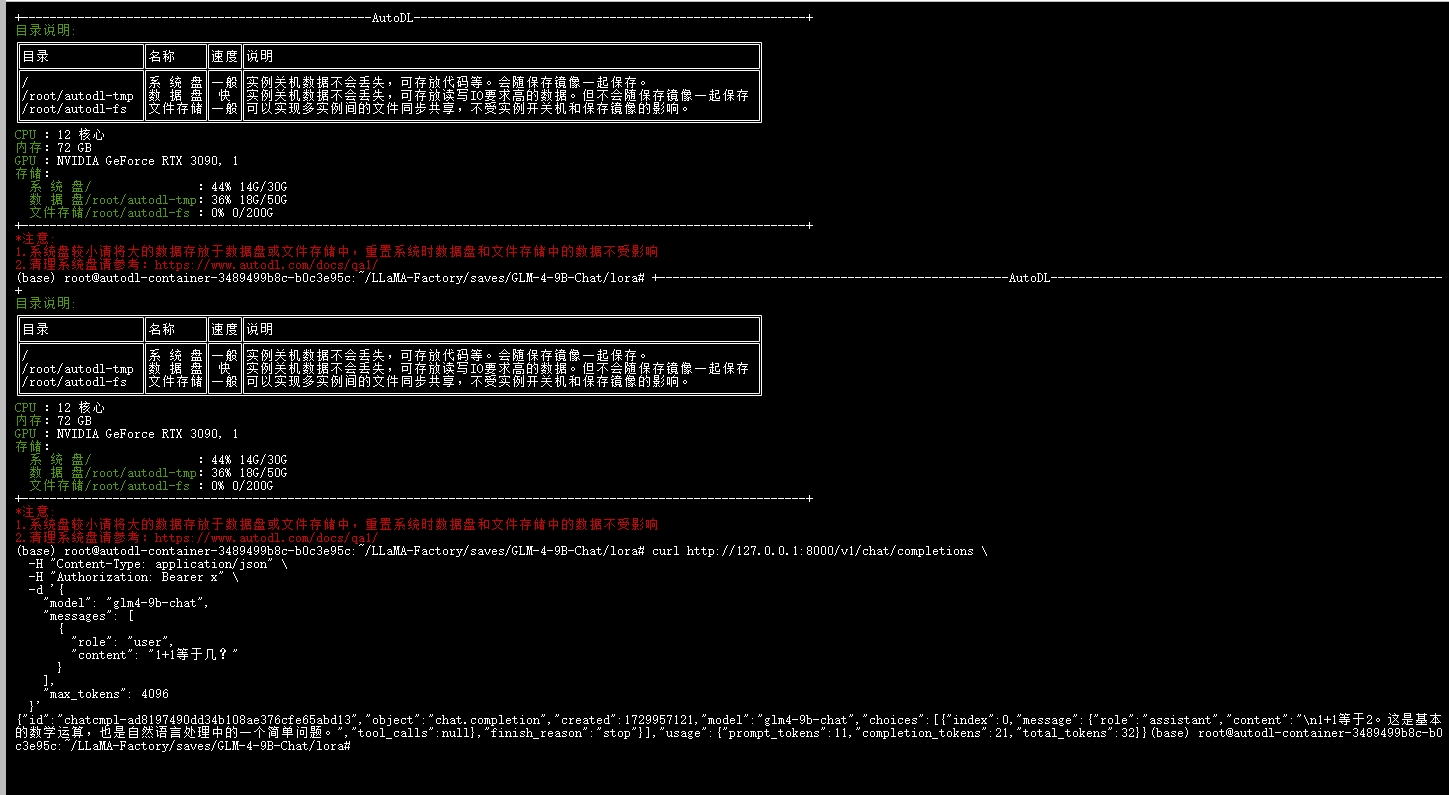Click the final shell prompt cursor at the bottom
The height and width of the screenshot is (795, 1449).
[353, 747]
